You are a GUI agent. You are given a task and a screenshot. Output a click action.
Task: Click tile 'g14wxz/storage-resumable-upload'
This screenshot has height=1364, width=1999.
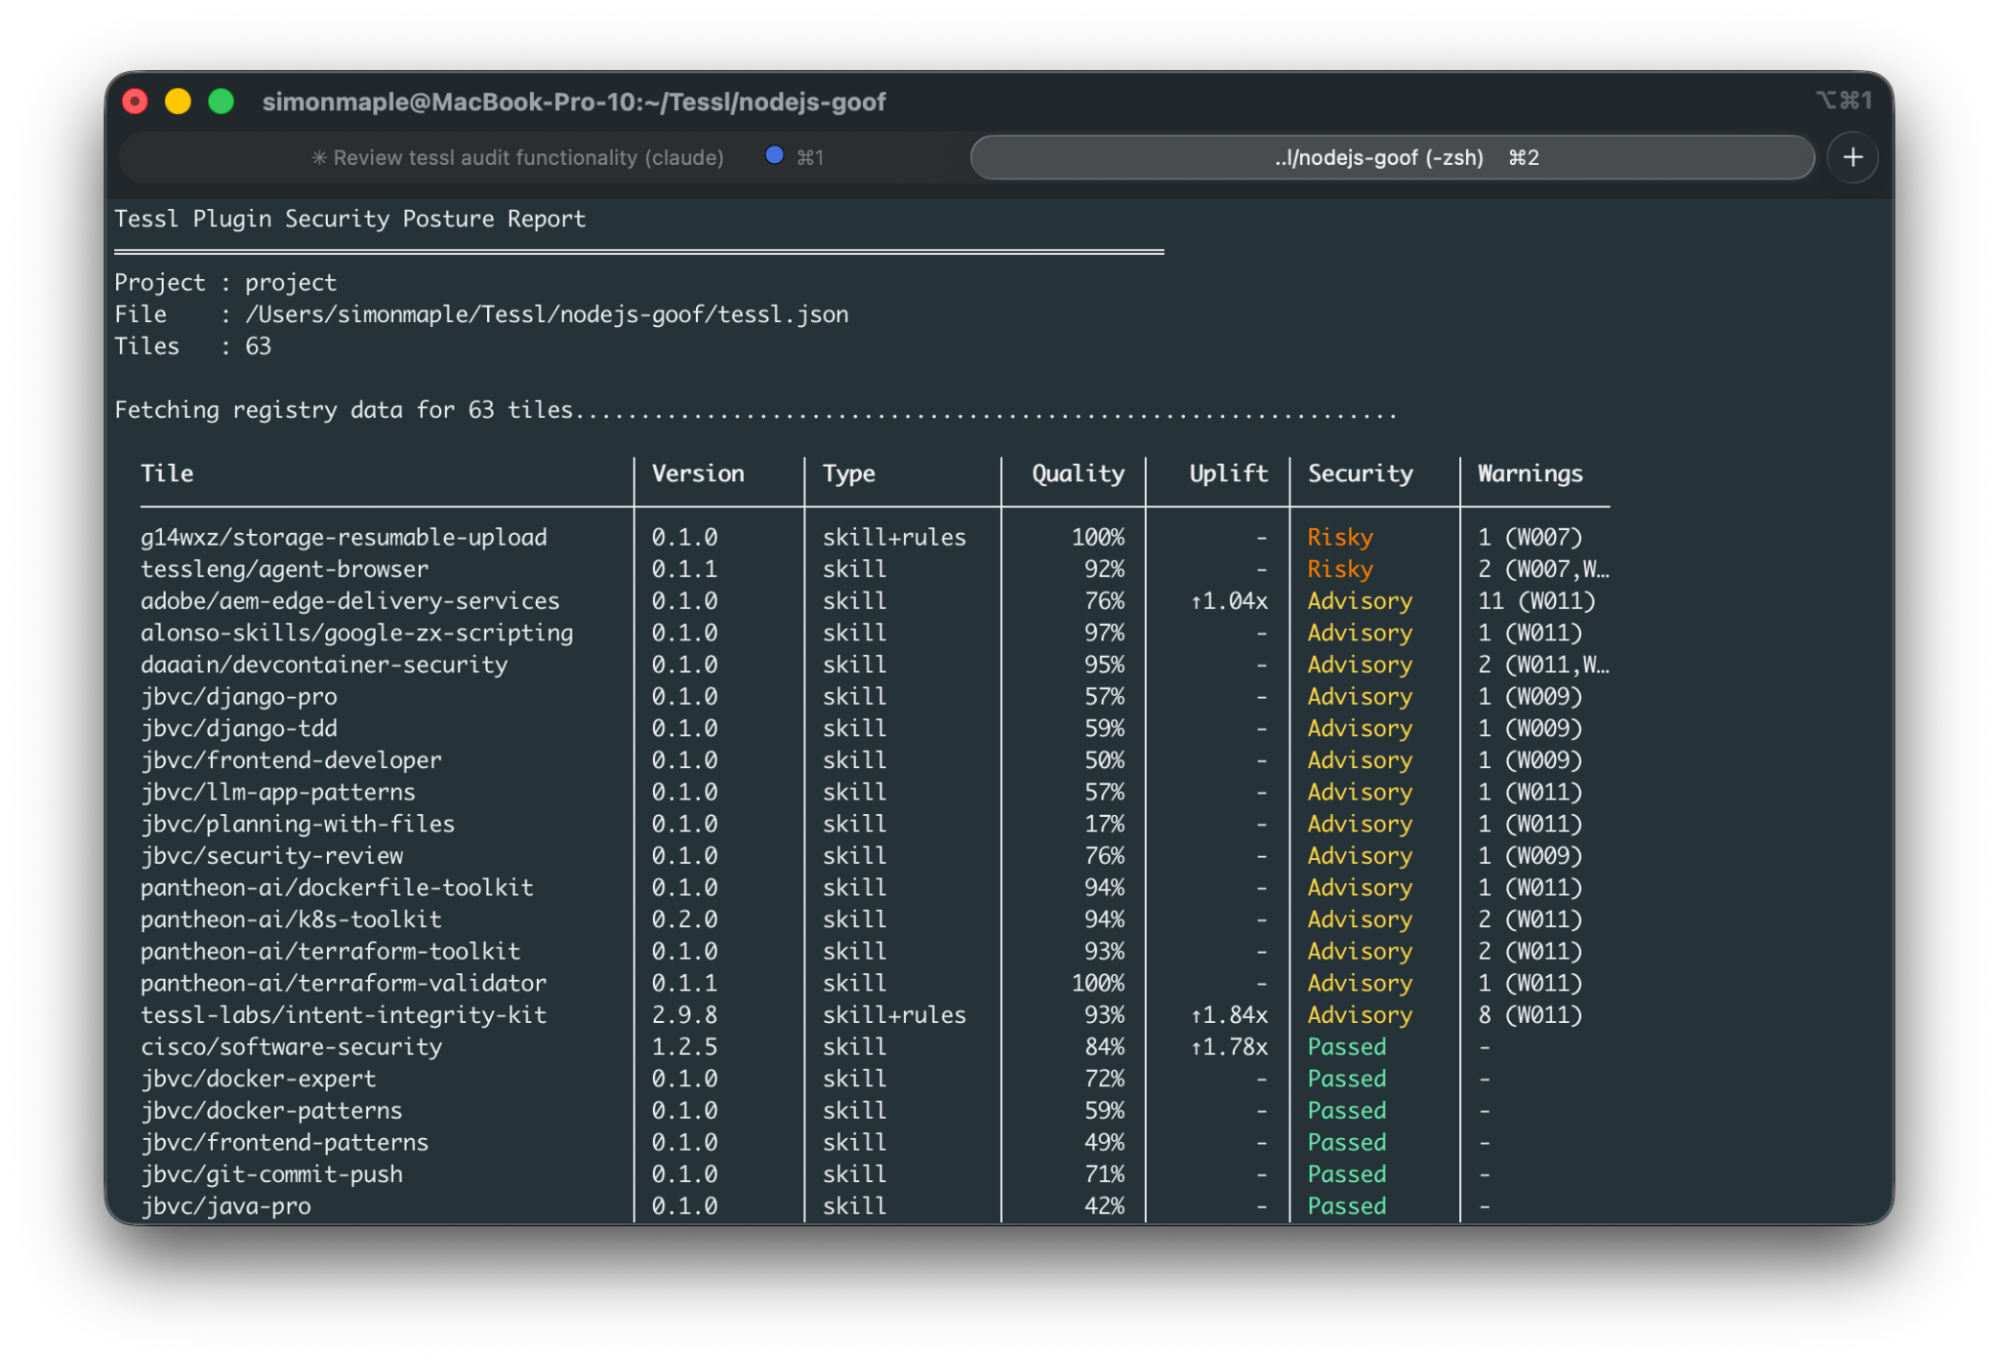point(344,538)
